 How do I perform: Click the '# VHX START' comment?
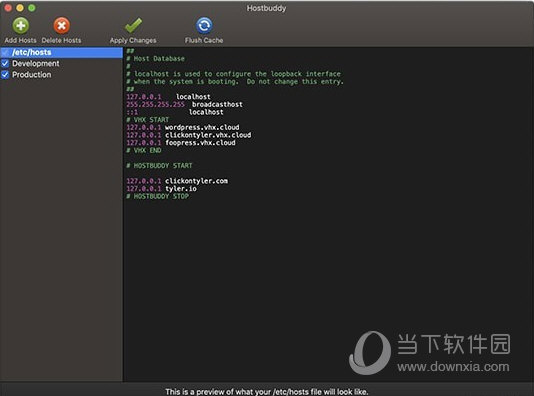click(x=147, y=120)
